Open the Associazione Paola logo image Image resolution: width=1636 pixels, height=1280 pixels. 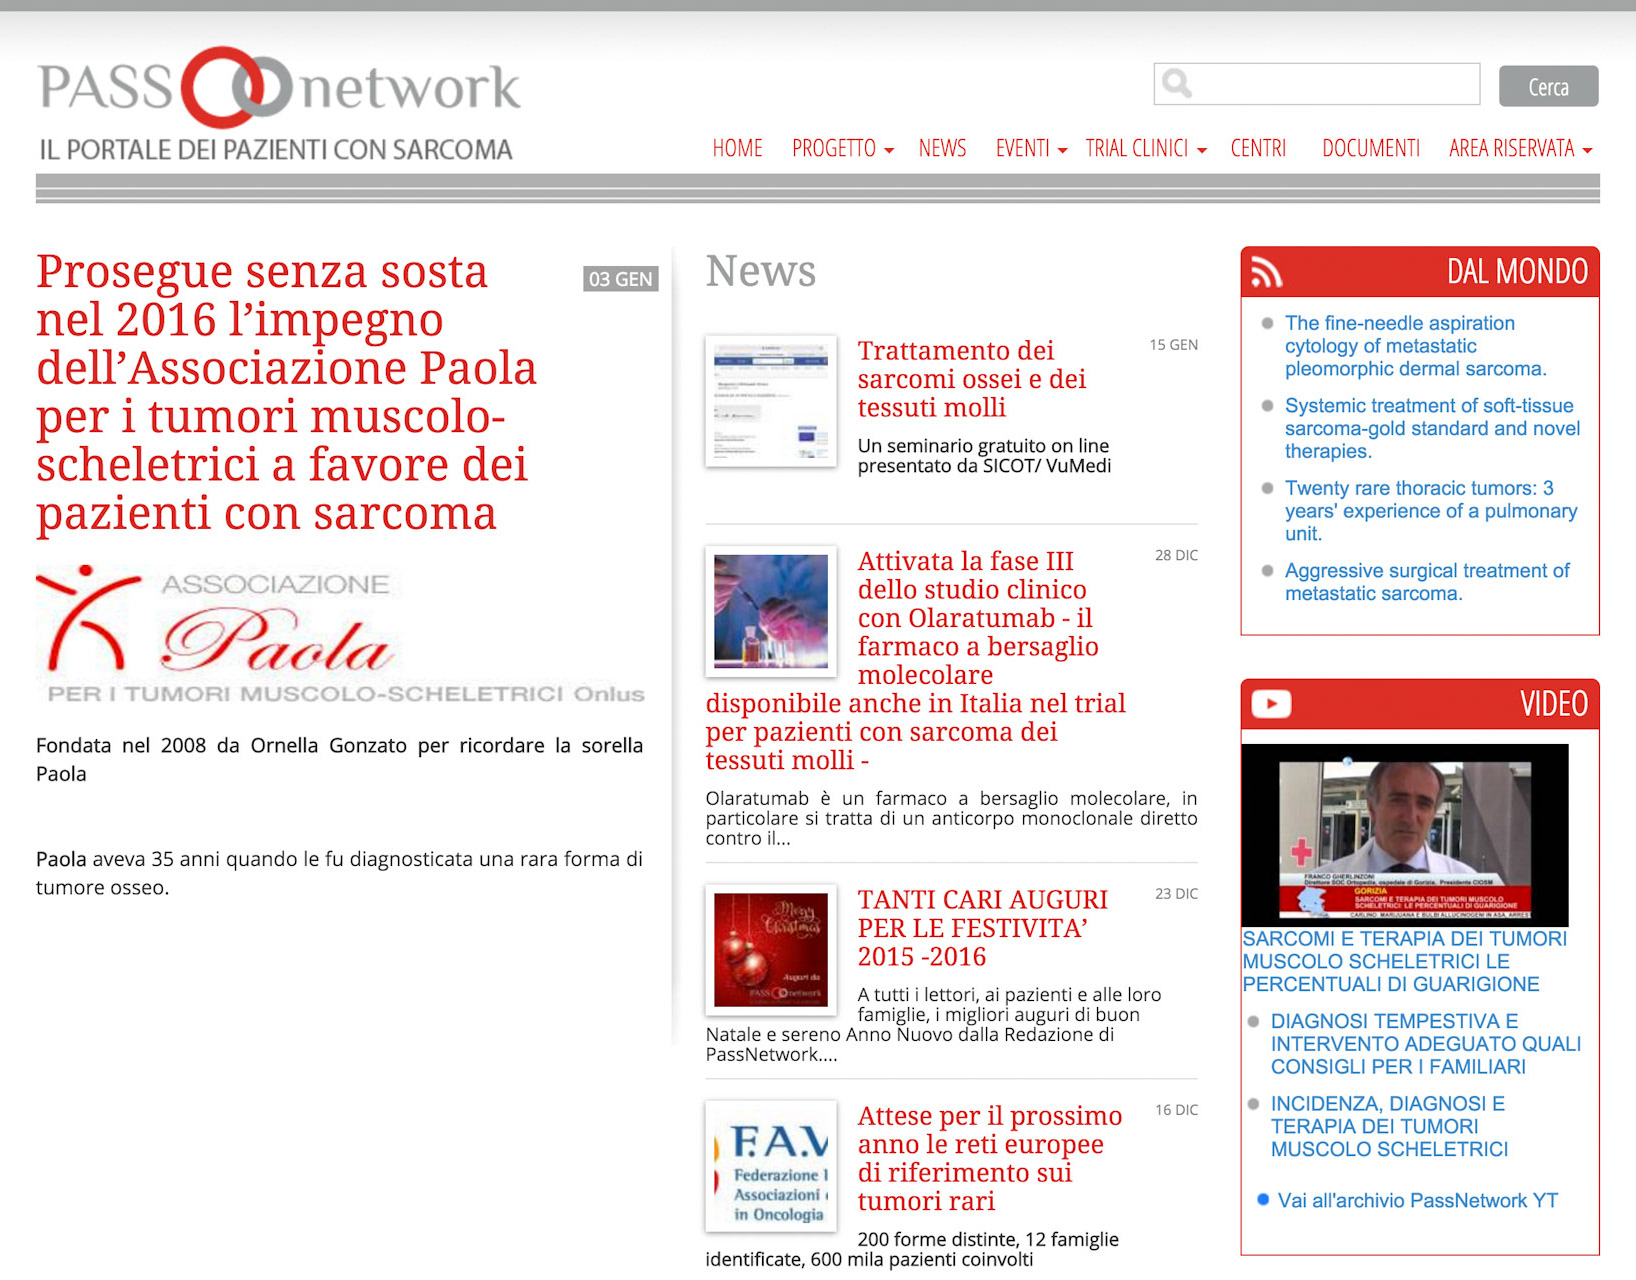(340, 635)
